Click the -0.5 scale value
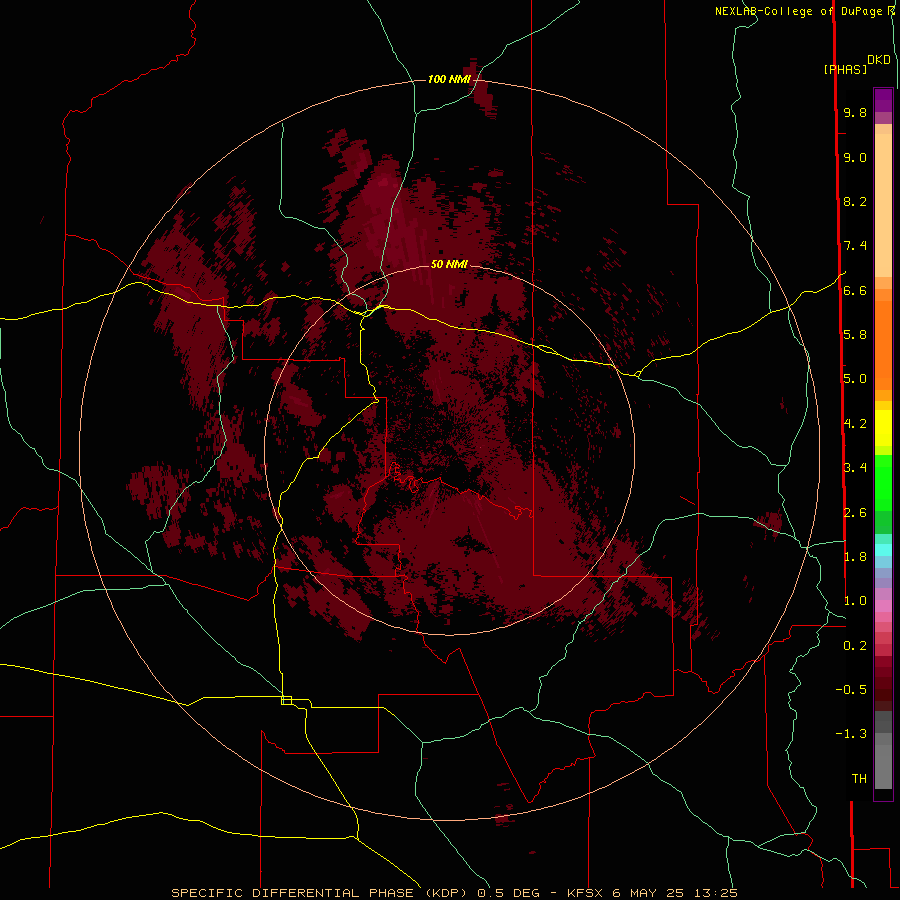This screenshot has width=900, height=900. coord(851,690)
